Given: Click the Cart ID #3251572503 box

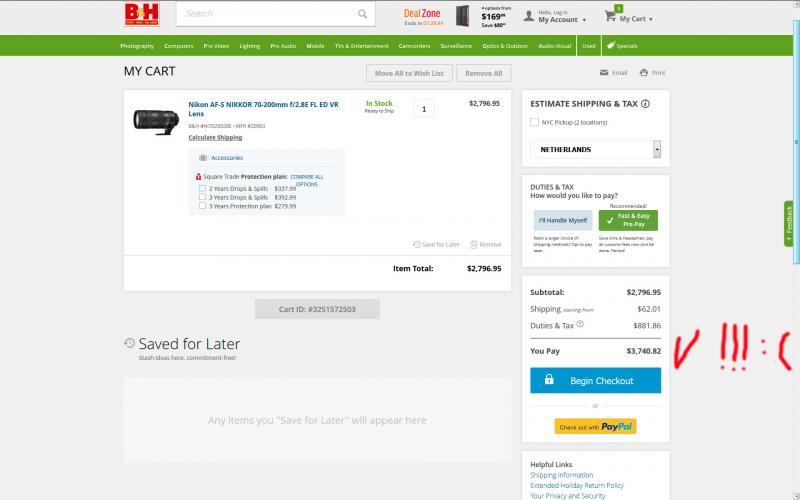Looking at the screenshot, I should click(x=317, y=309).
